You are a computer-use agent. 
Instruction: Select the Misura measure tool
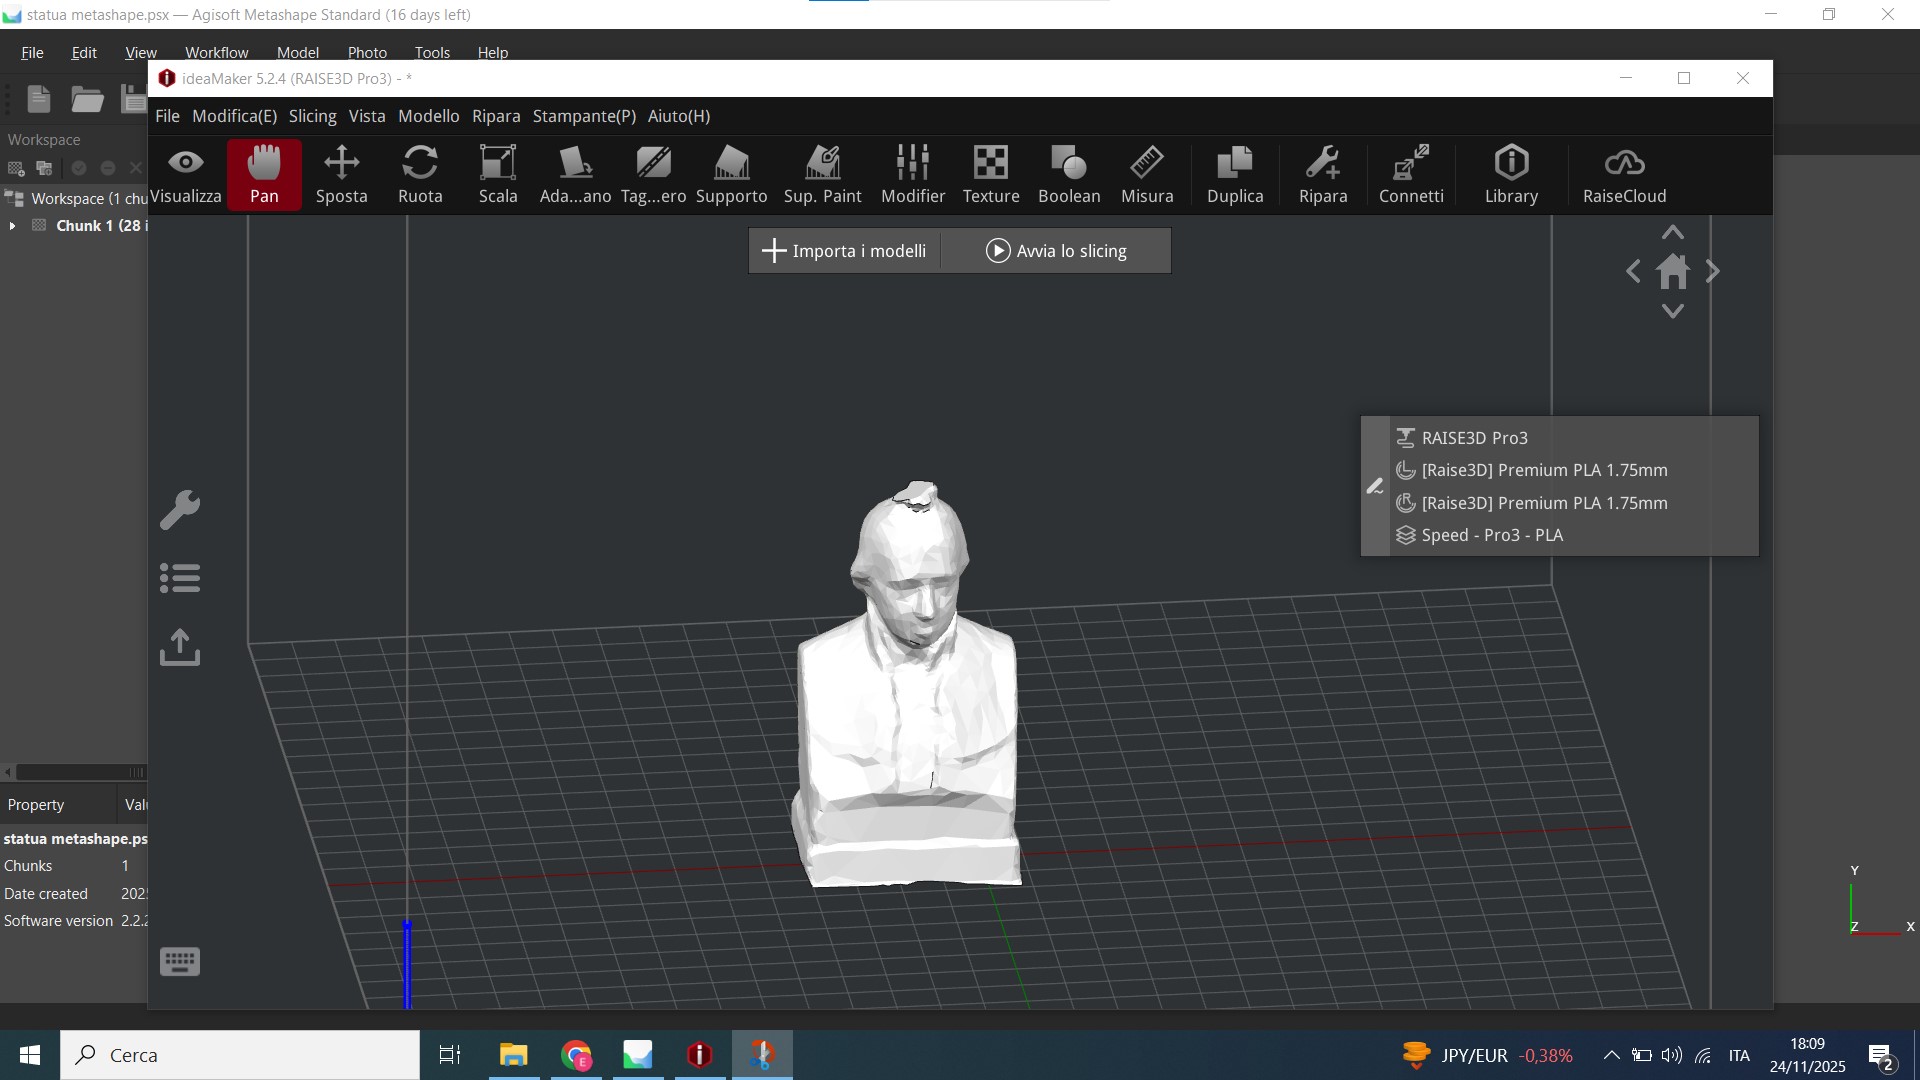tap(1147, 174)
